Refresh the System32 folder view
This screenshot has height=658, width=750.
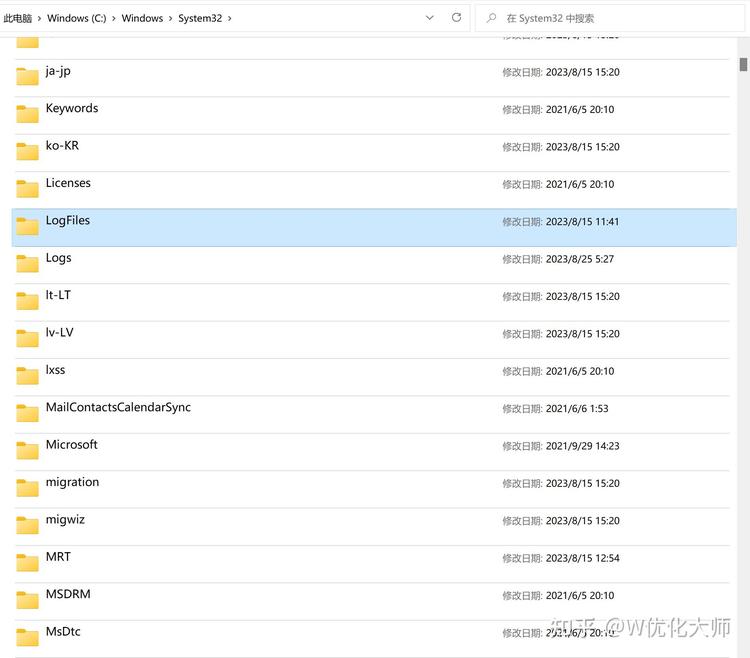(456, 18)
